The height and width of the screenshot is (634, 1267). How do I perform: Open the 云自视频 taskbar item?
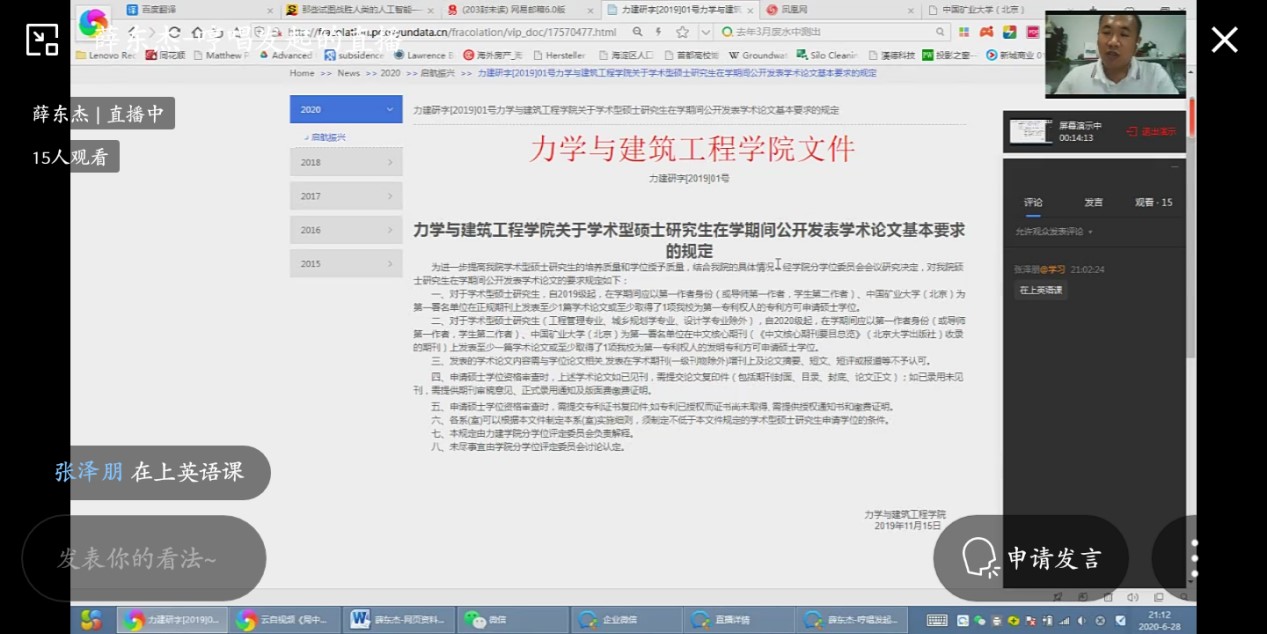point(286,620)
